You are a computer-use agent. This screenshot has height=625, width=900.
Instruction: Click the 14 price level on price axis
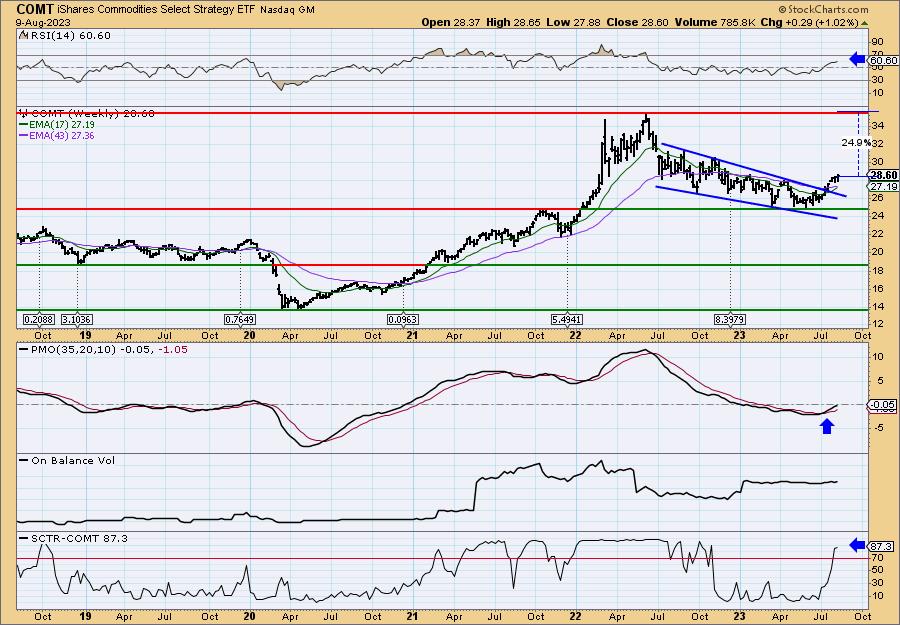876,306
